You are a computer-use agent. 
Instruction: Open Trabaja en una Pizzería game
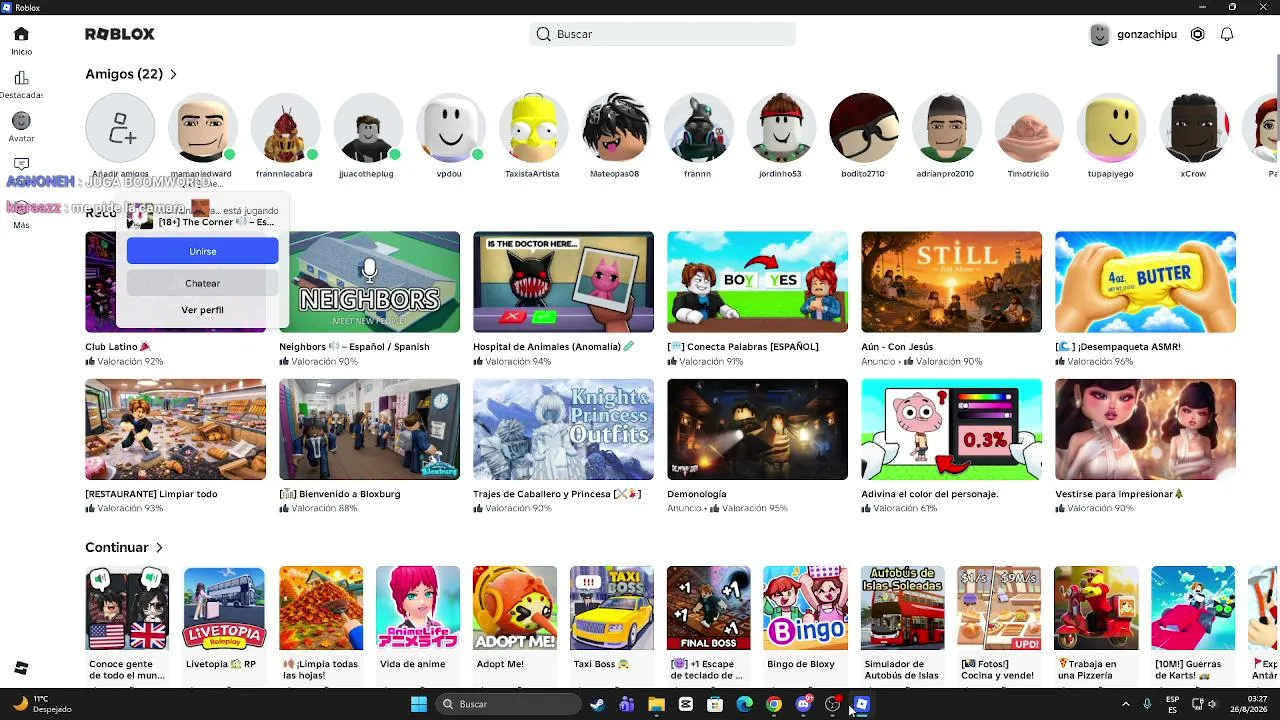tap(1096, 608)
